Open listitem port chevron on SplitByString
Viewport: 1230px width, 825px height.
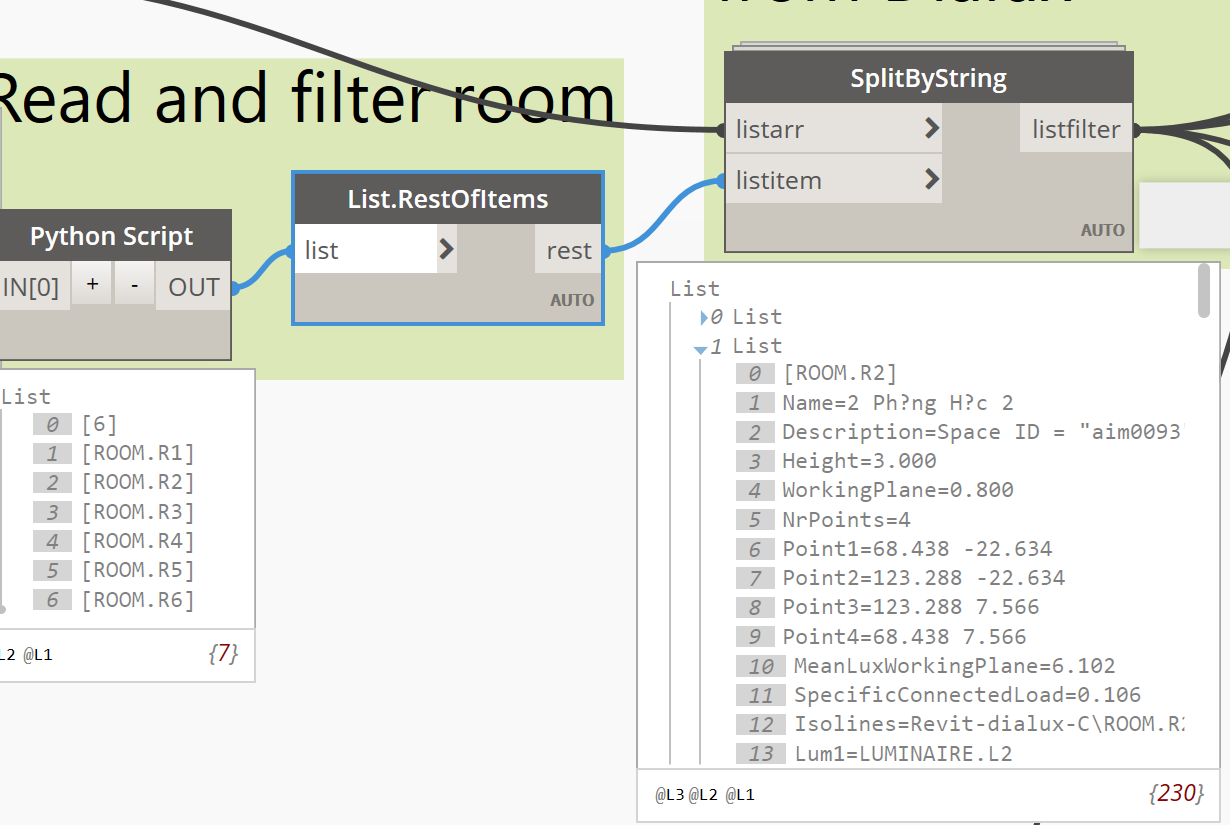point(931,180)
